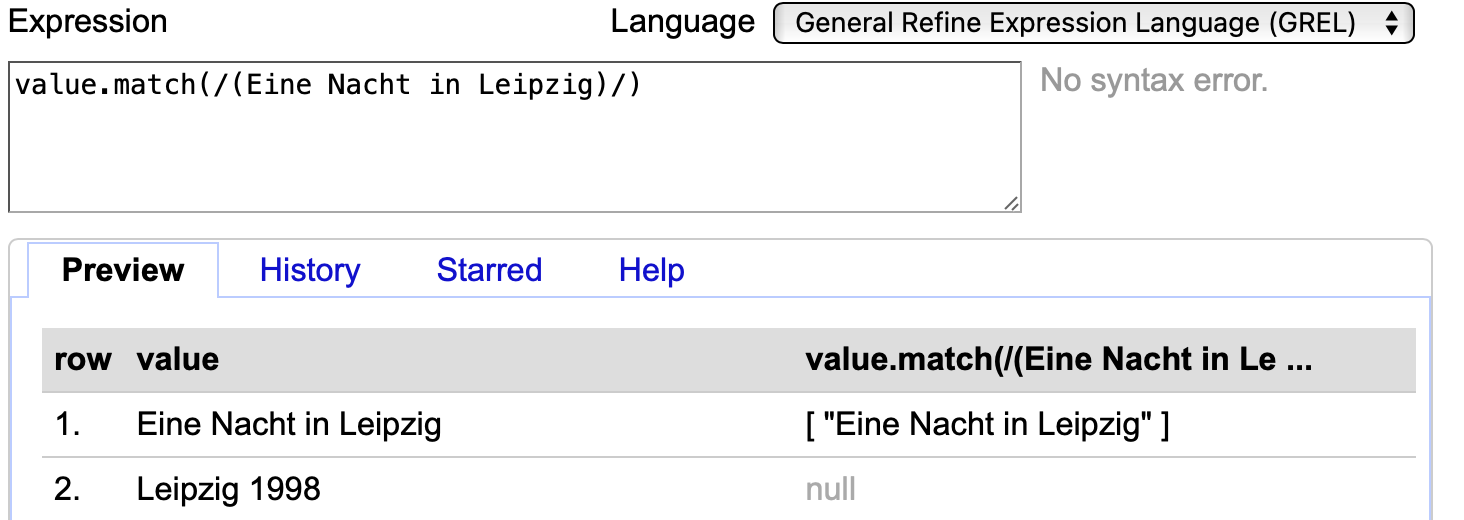1464x520 pixels.
Task: Open the Starred tab
Action: [489, 270]
